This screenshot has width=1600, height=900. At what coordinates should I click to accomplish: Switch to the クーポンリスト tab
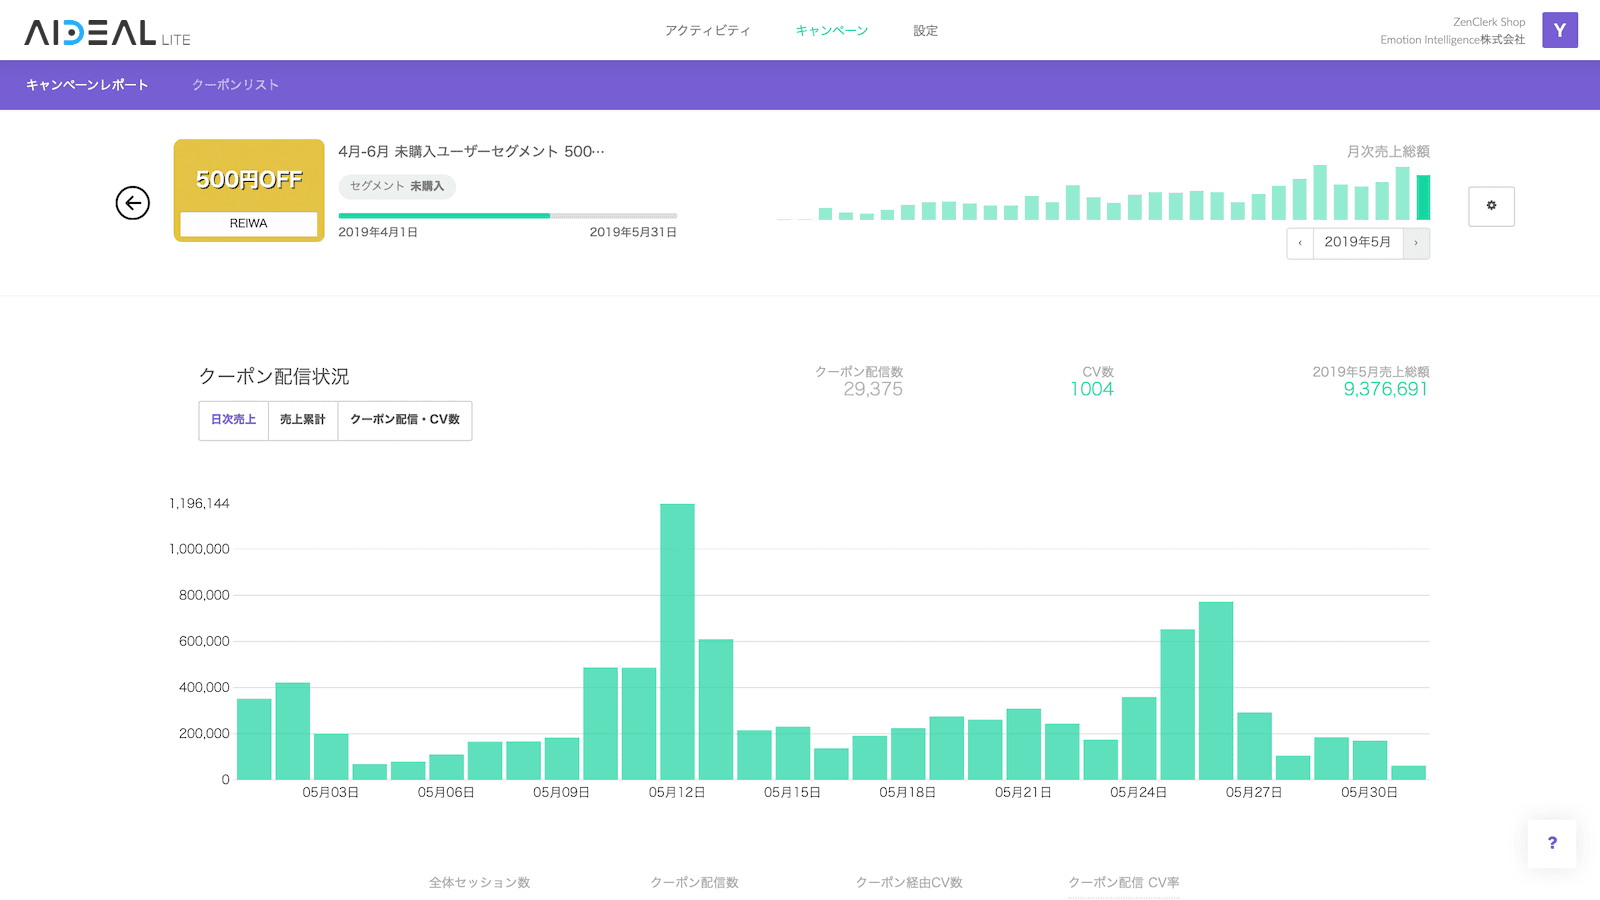click(234, 85)
